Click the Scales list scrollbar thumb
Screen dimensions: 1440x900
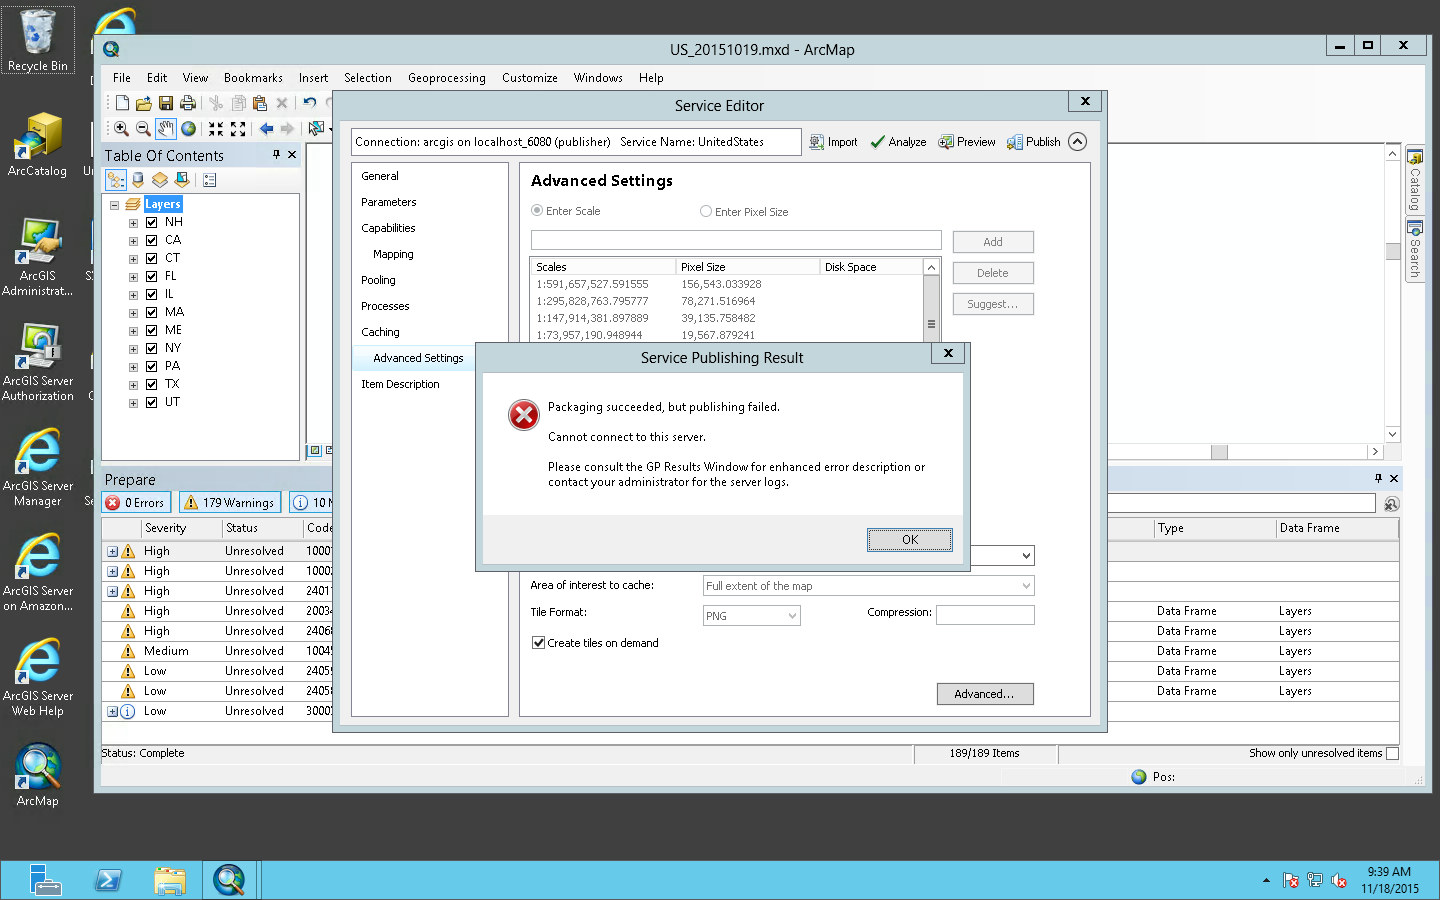click(931, 324)
